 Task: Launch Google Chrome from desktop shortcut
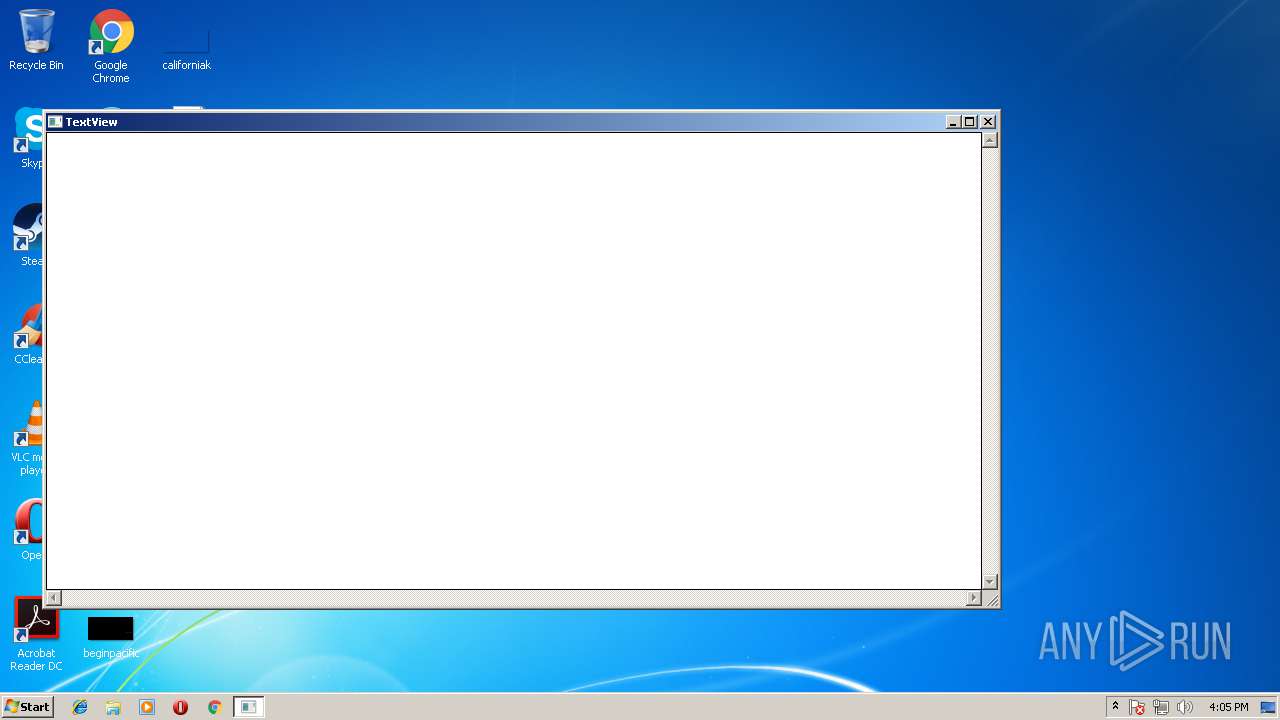point(111,45)
